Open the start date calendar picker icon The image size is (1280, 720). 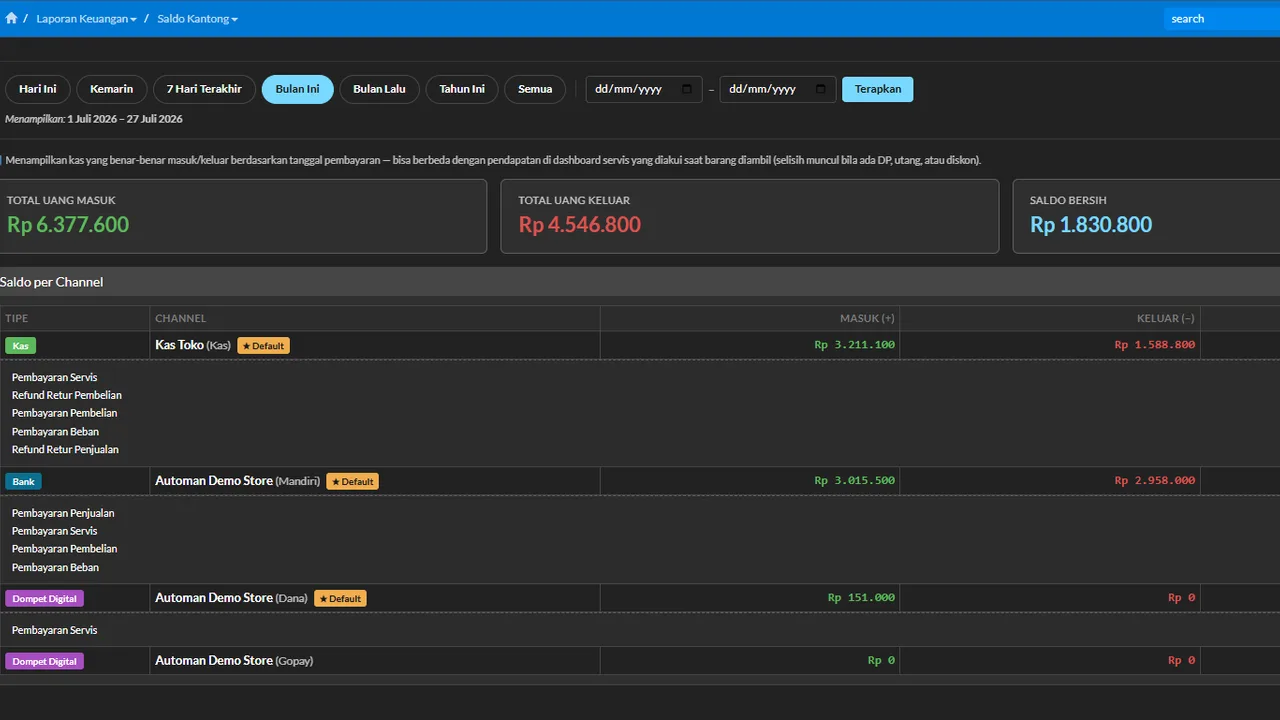coord(686,89)
